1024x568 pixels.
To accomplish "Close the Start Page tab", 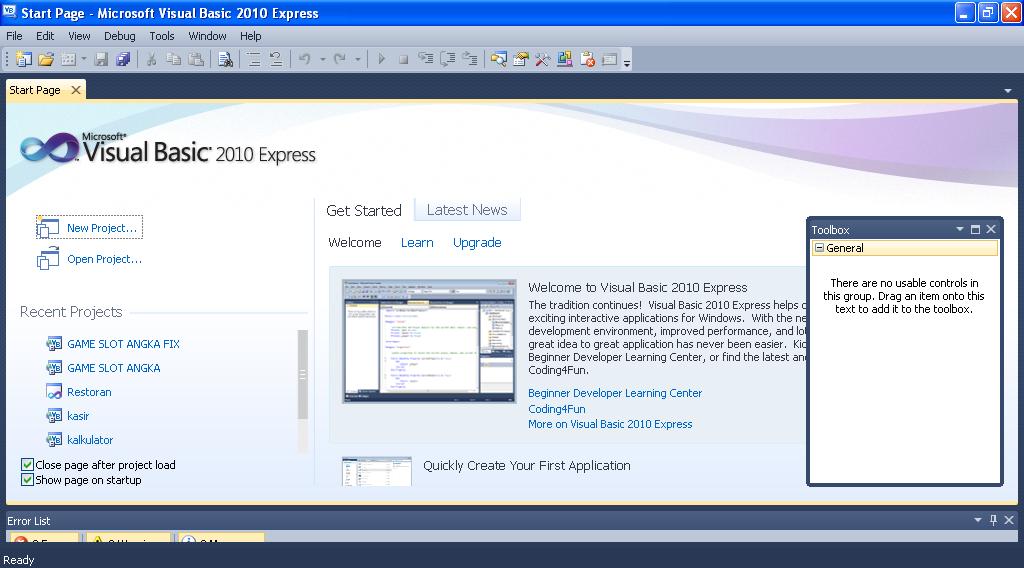I will 76,90.
